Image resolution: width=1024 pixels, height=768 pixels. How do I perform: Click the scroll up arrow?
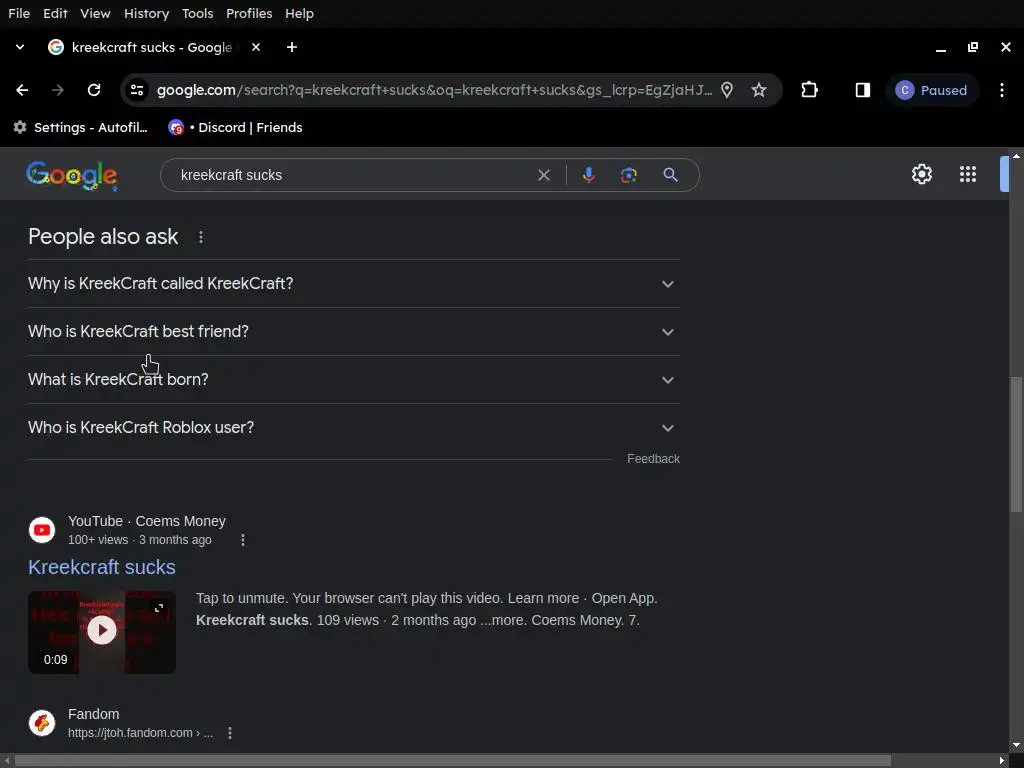coord(1016,156)
